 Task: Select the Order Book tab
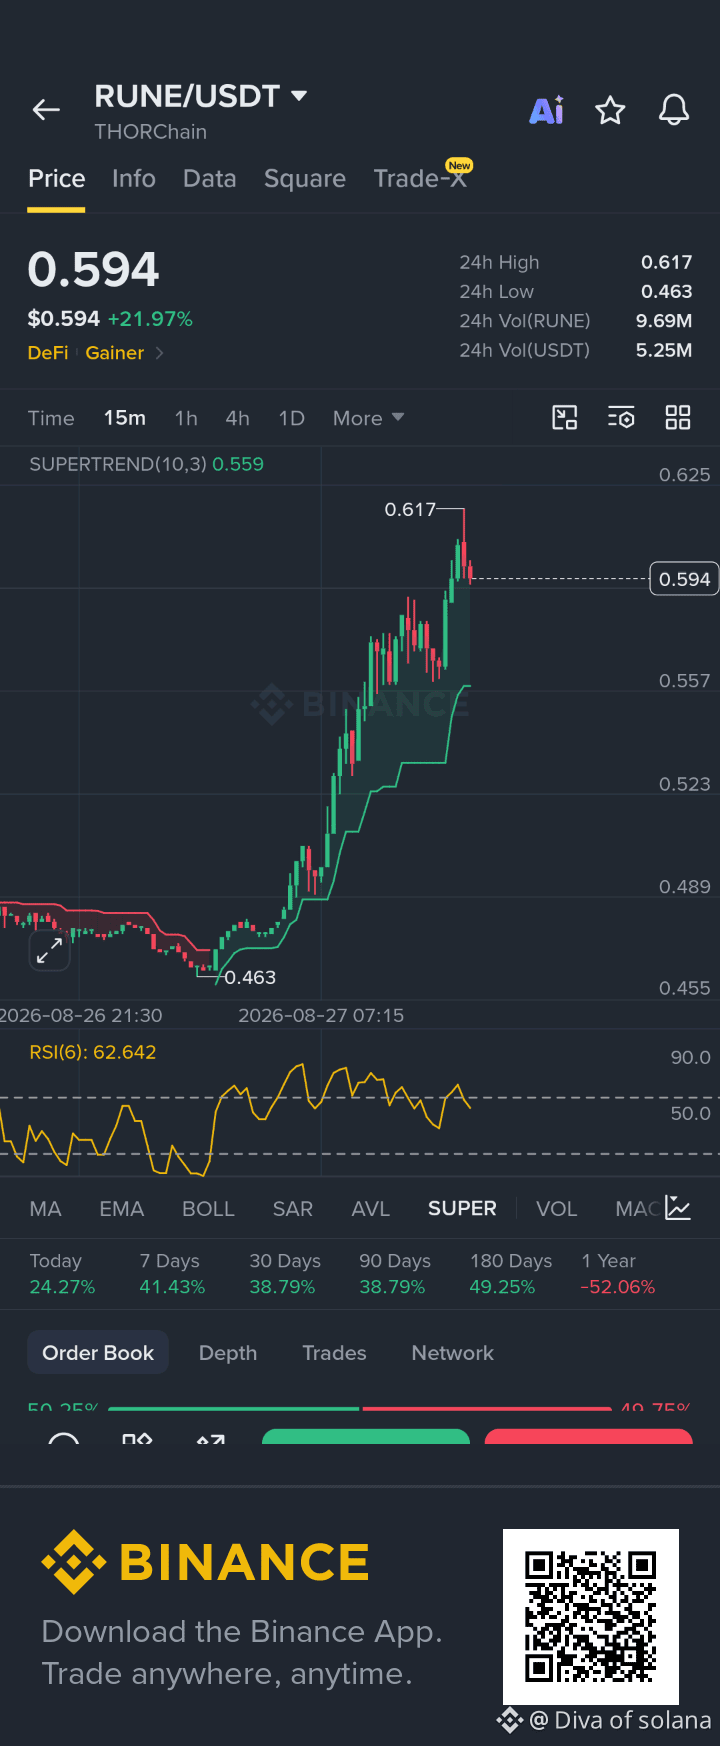[x=98, y=1353]
